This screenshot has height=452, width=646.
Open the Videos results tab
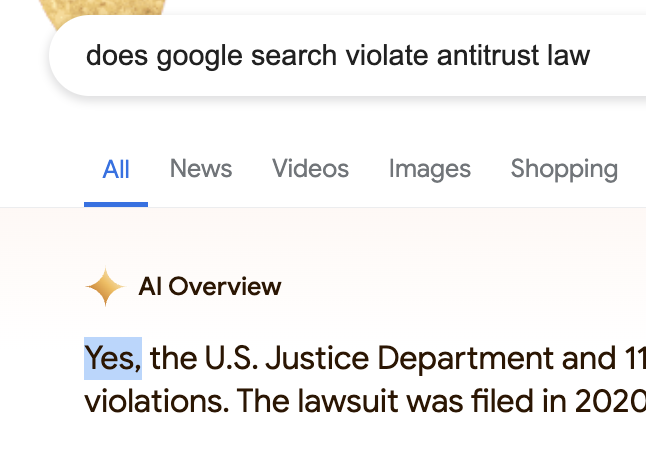(x=310, y=169)
